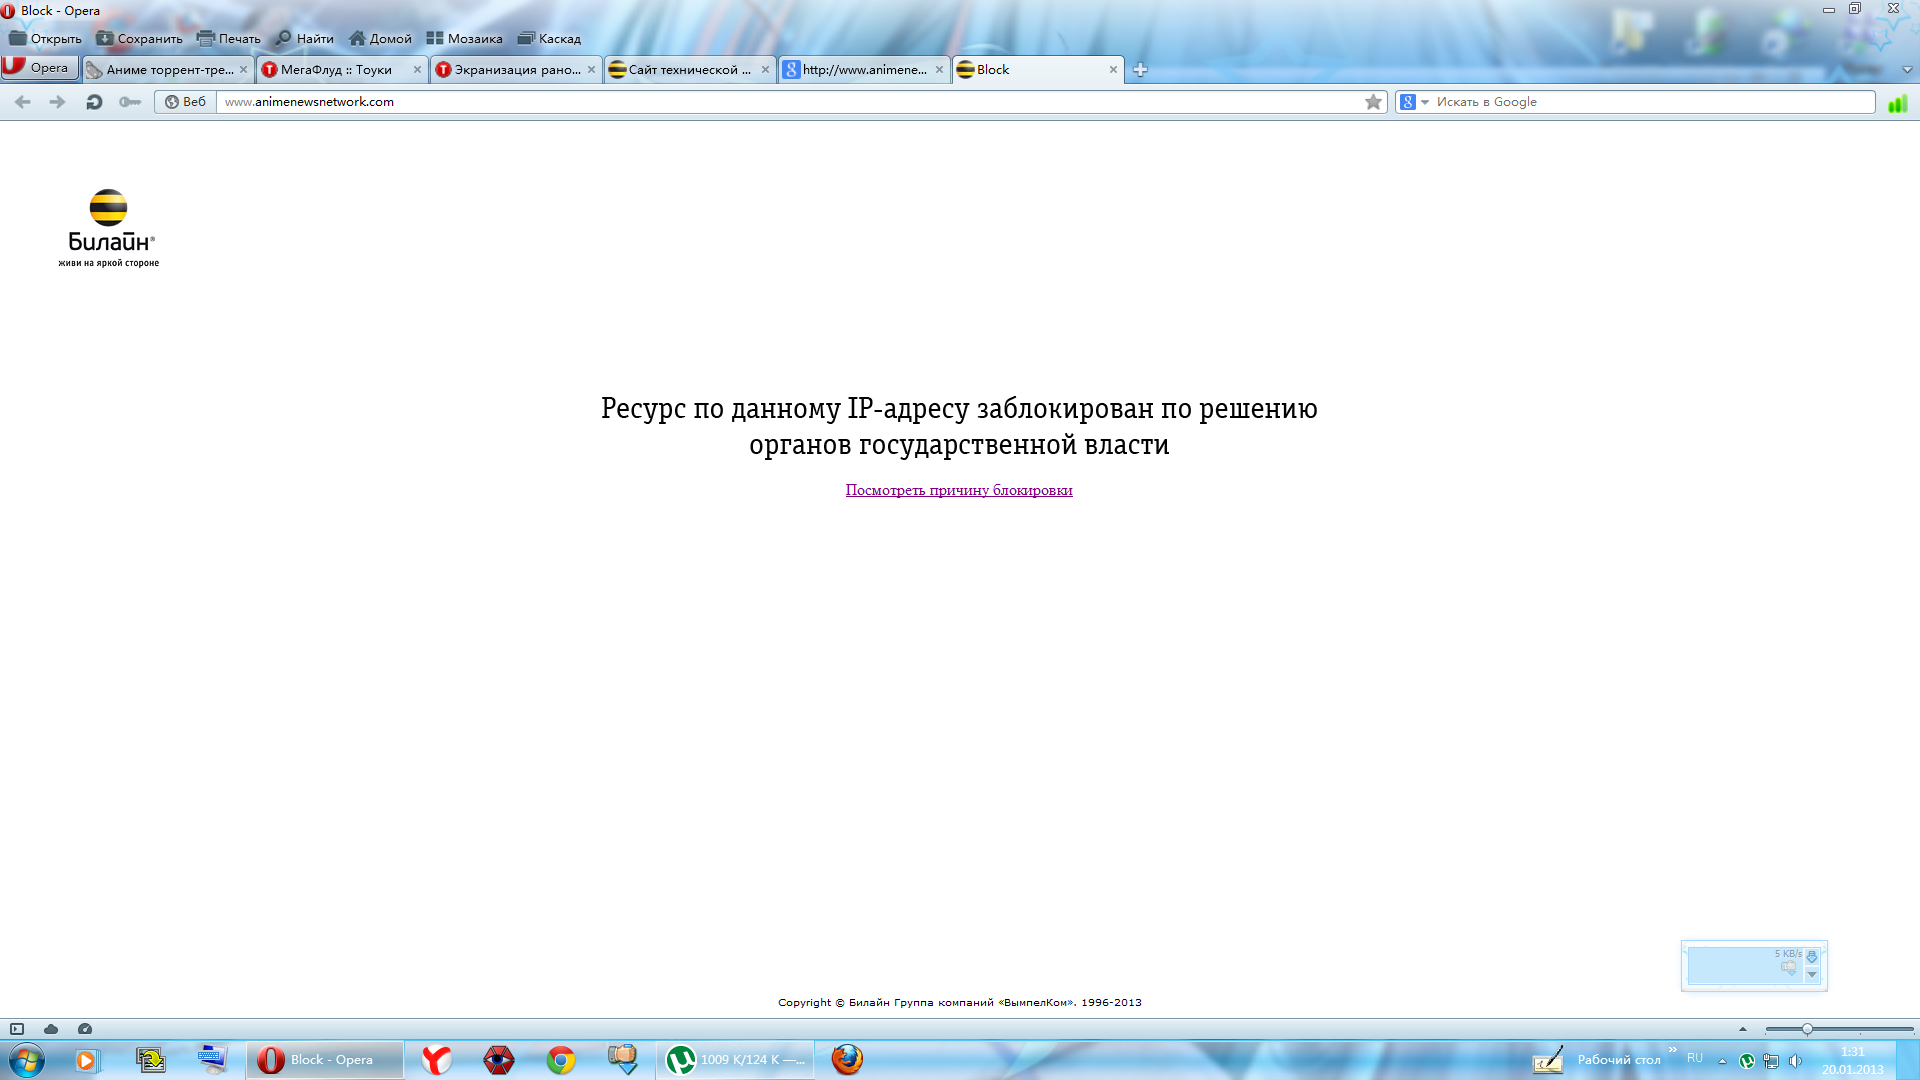Screen dimensions: 1920x1080
Task: Toggle the panels button in status bar
Action: click(17, 1029)
